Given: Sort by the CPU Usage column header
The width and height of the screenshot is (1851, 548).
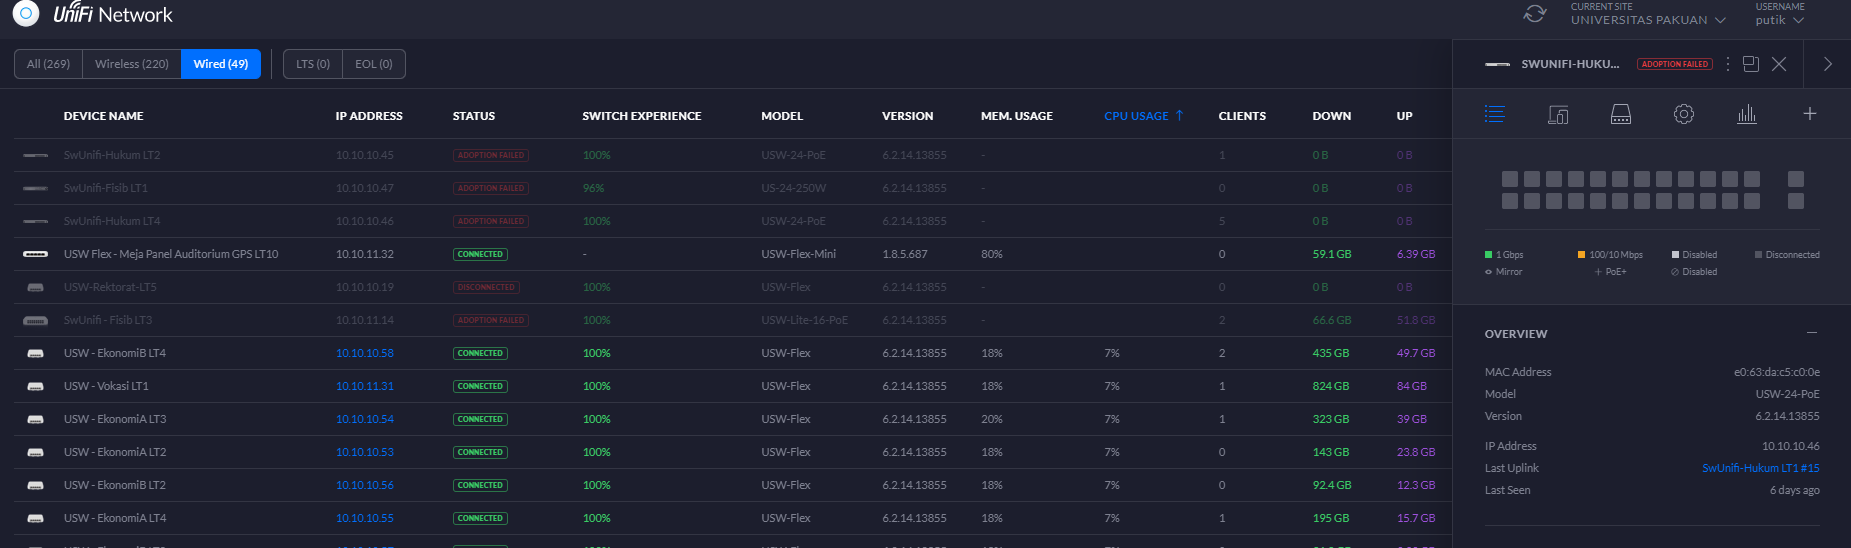Looking at the screenshot, I should pyautogui.click(x=1136, y=116).
